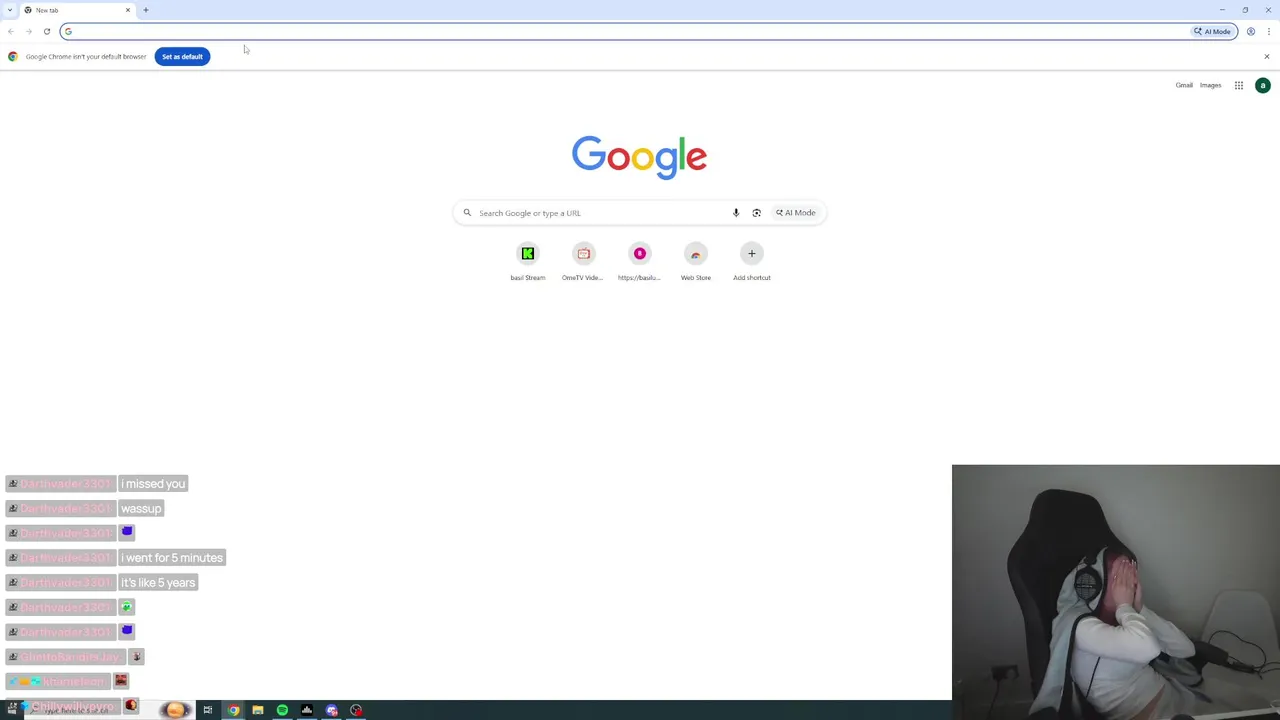Click the Add shortcut button
This screenshot has width=1280, height=720.
click(752, 262)
